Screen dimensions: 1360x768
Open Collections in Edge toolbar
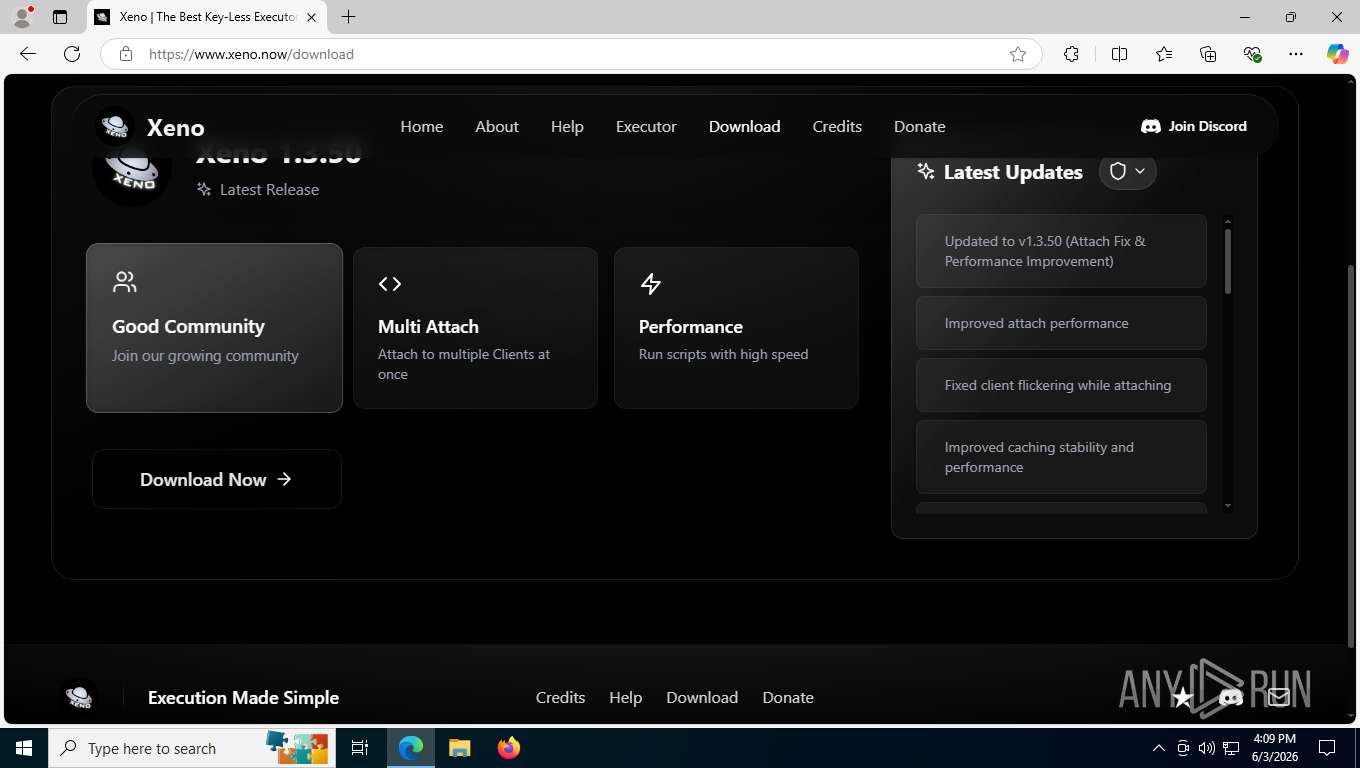coord(1208,54)
